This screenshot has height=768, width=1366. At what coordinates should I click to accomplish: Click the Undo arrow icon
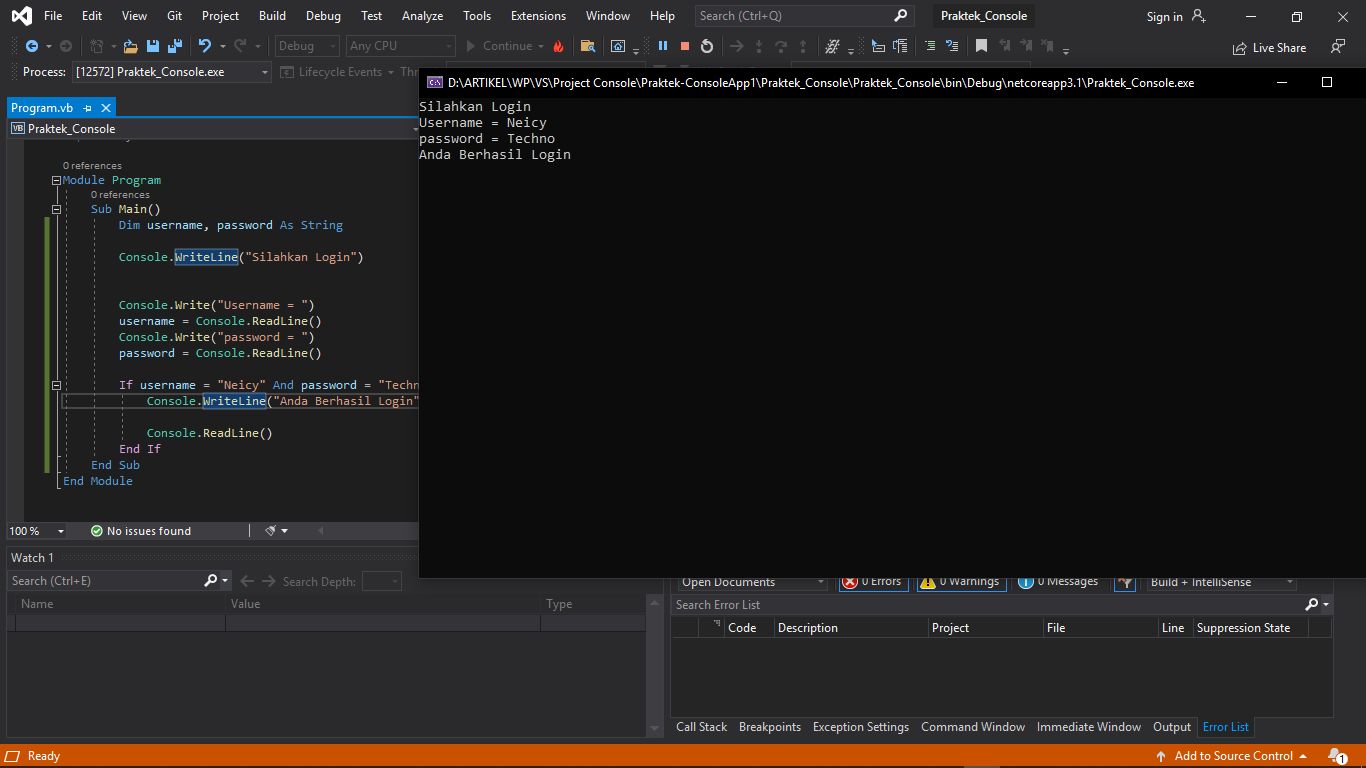pyautogui.click(x=205, y=46)
